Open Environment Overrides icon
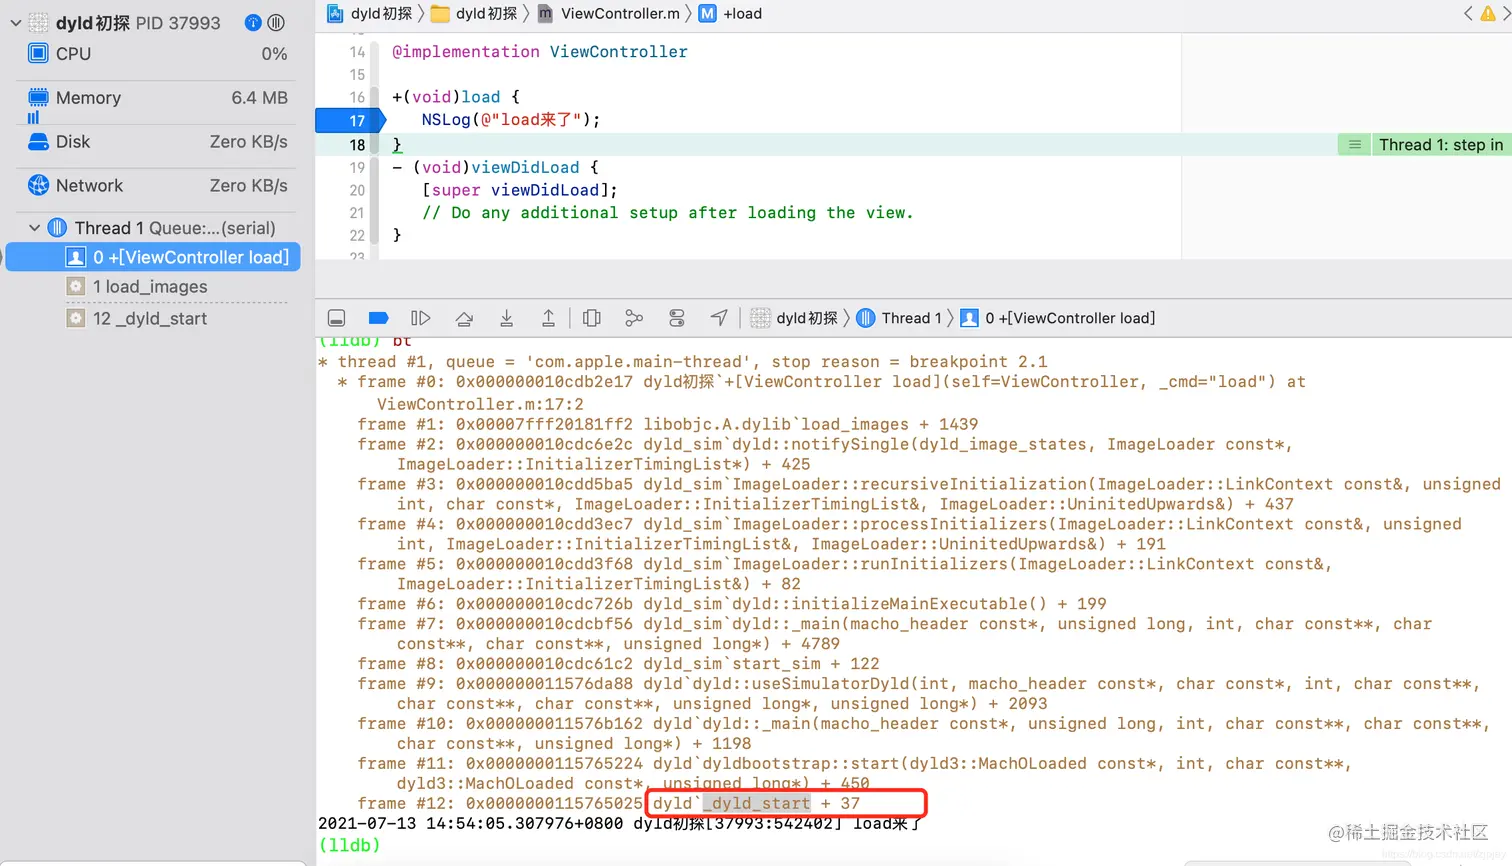This screenshot has height=866, width=1512. [x=677, y=318]
